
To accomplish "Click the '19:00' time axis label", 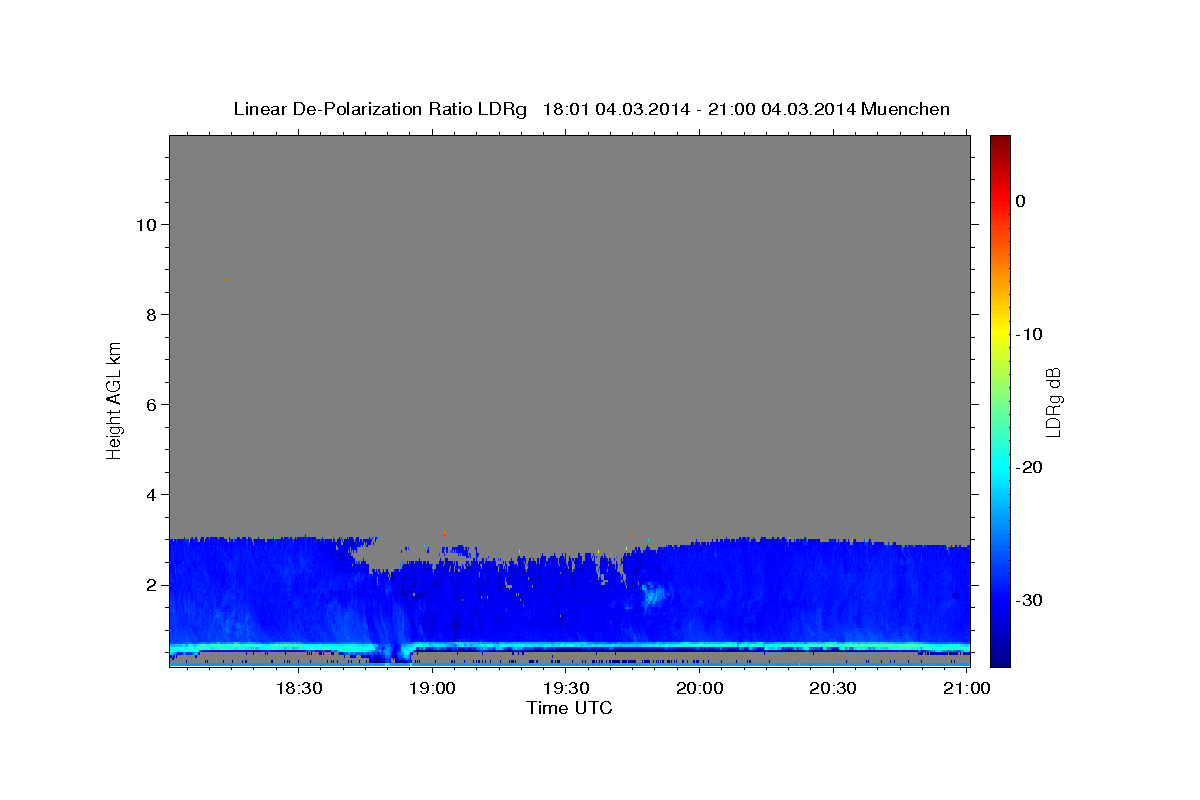I will (432, 689).
